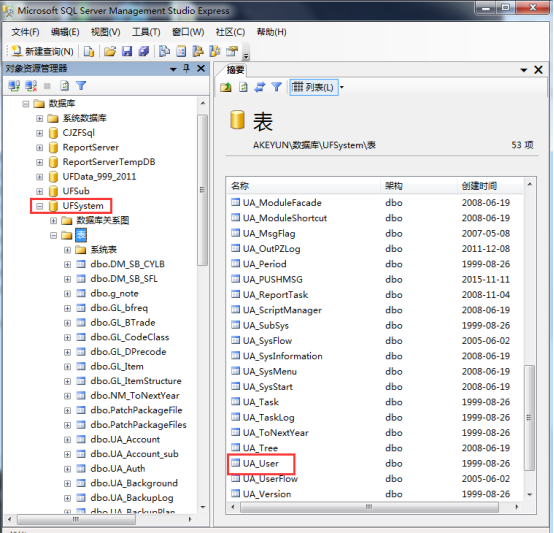Open the 视图(V) View menu
Viewport: 554px width, 533px height.
click(x=105, y=32)
